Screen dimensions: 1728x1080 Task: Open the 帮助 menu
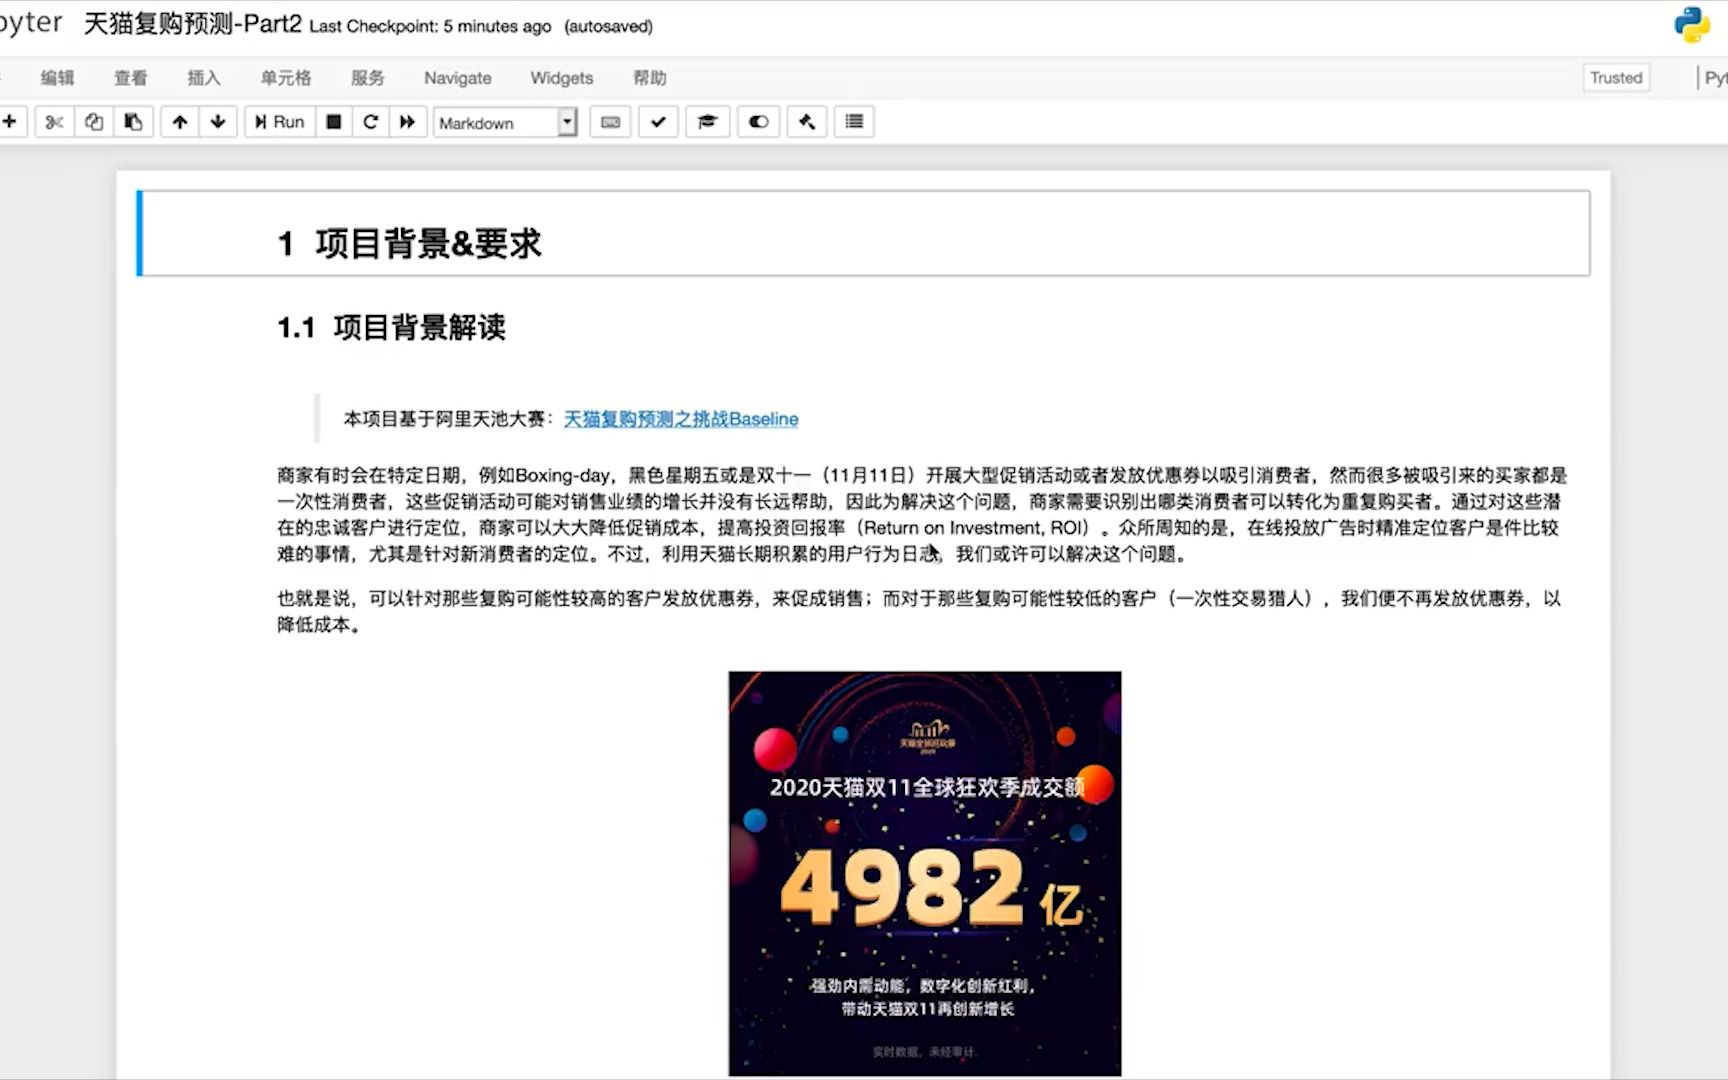pyautogui.click(x=650, y=78)
